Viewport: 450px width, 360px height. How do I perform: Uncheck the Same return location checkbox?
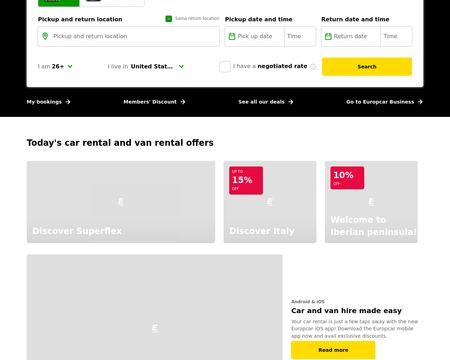coord(169,19)
